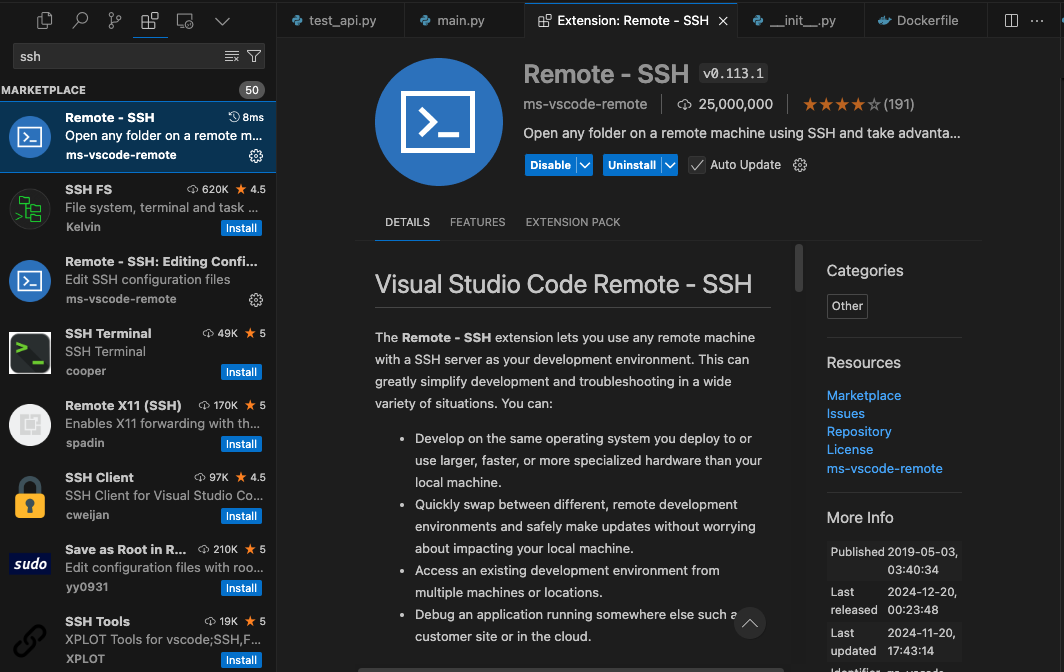Viewport: 1064px width, 672px height.
Task: Click the ms-vscode-remote publisher name in header
Action: (585, 105)
